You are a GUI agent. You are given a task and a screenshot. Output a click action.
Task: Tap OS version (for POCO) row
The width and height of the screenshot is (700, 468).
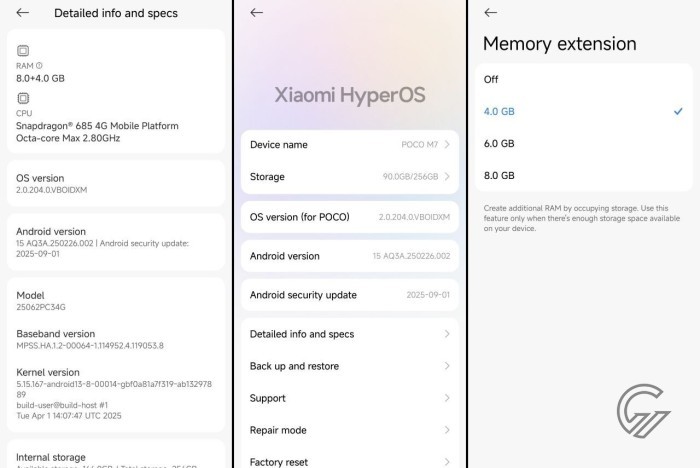[x=349, y=216]
